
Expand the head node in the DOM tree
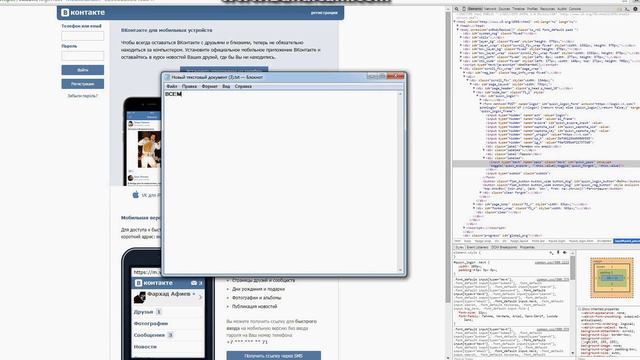(458, 26)
